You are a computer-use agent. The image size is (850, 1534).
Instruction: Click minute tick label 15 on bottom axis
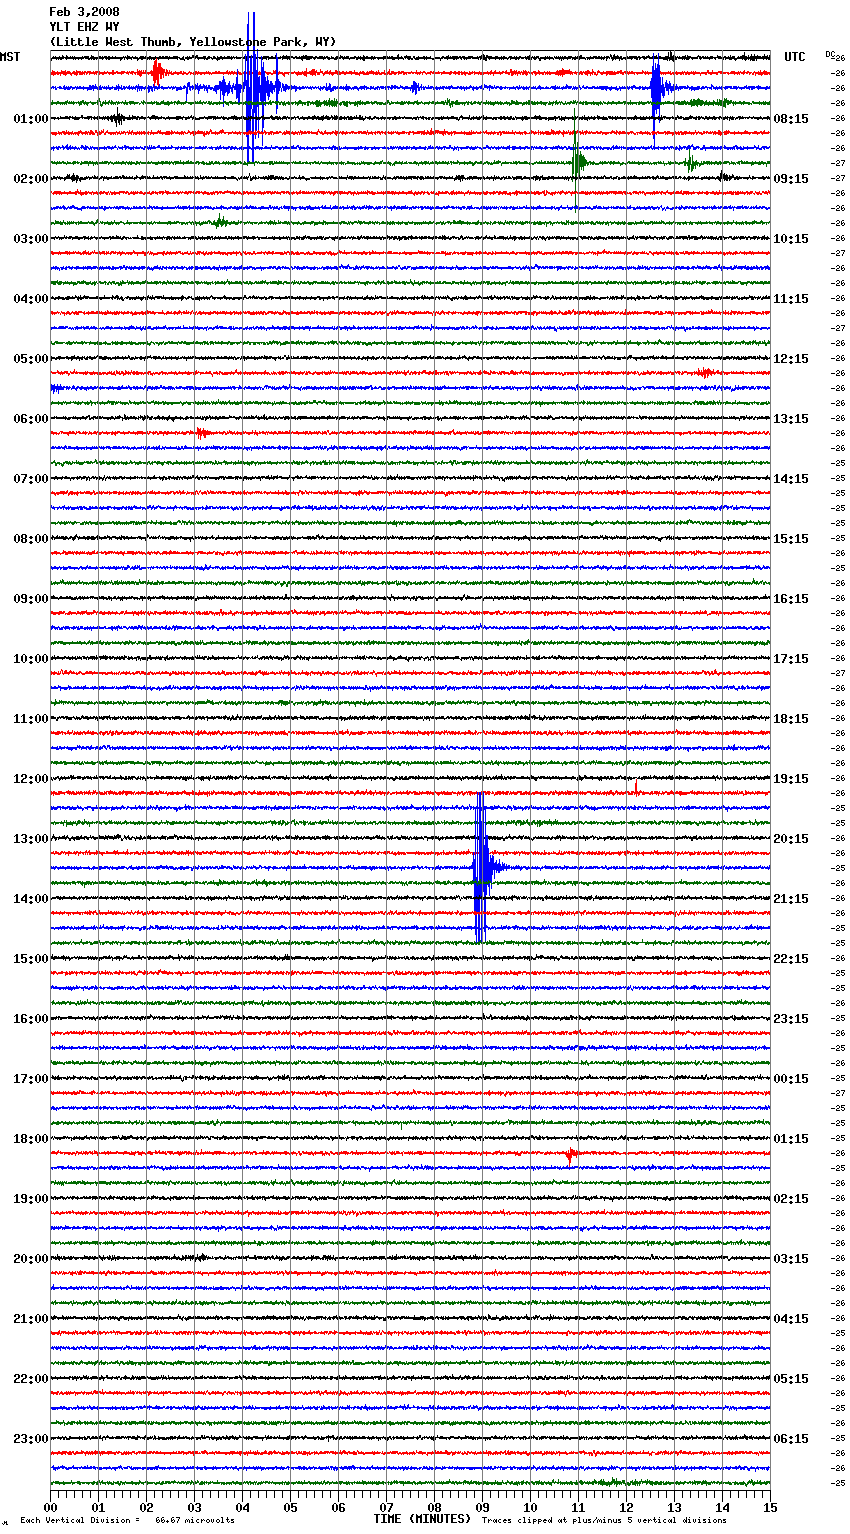tap(770, 1507)
